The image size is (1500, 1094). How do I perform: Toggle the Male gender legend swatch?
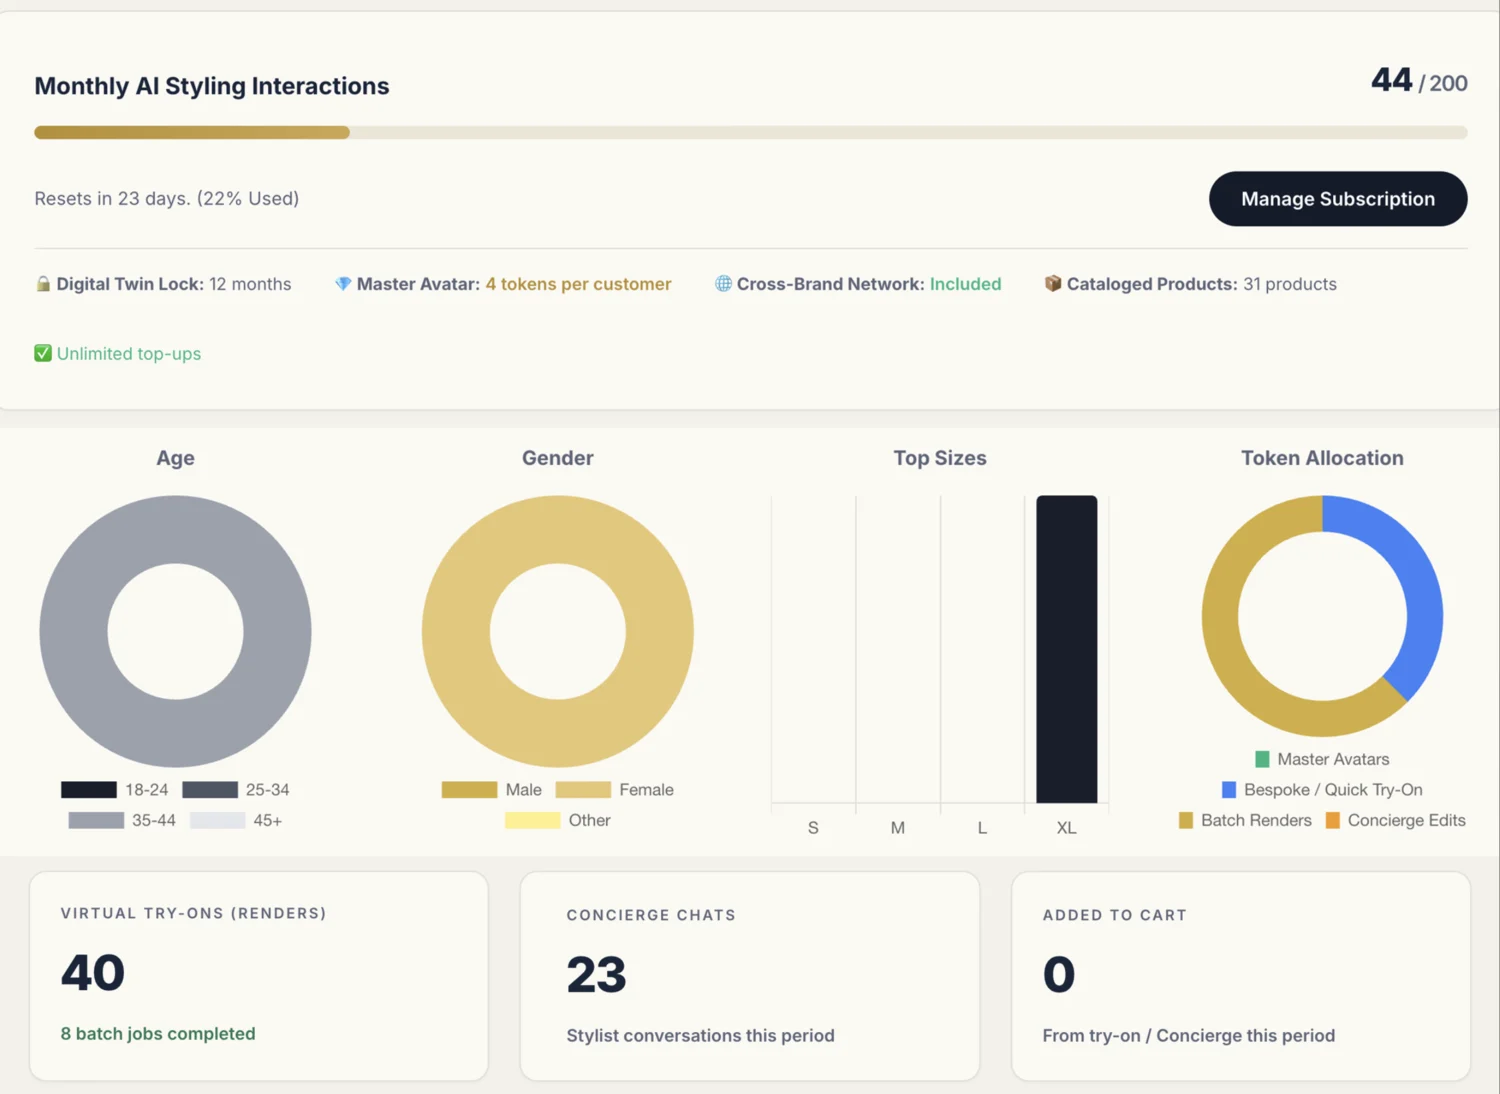click(x=469, y=790)
